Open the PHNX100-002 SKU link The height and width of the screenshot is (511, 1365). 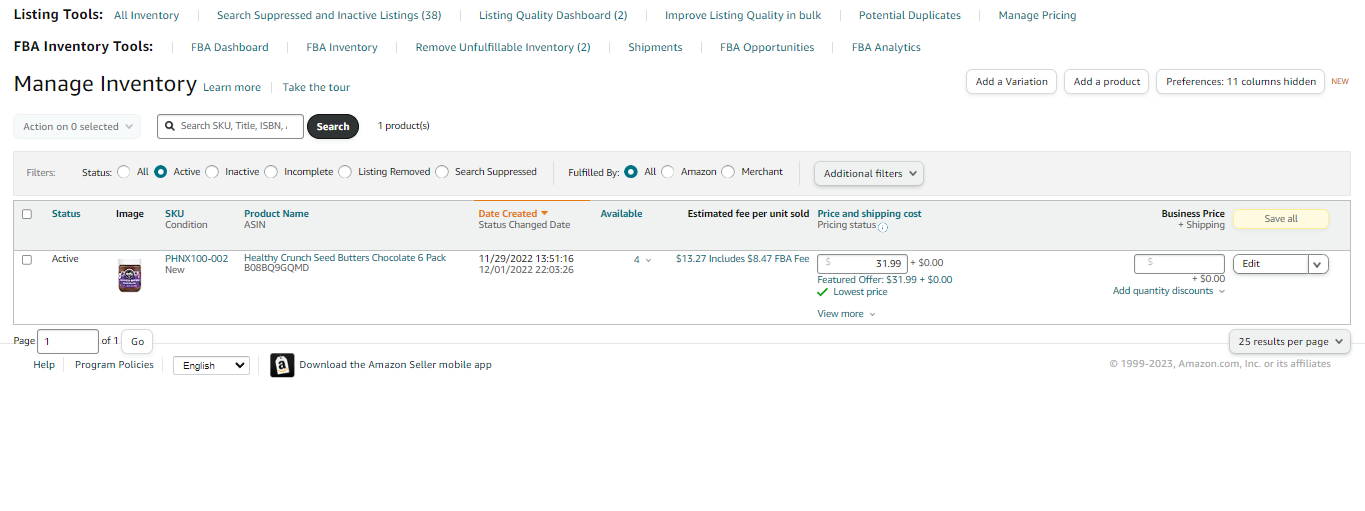[196, 259]
